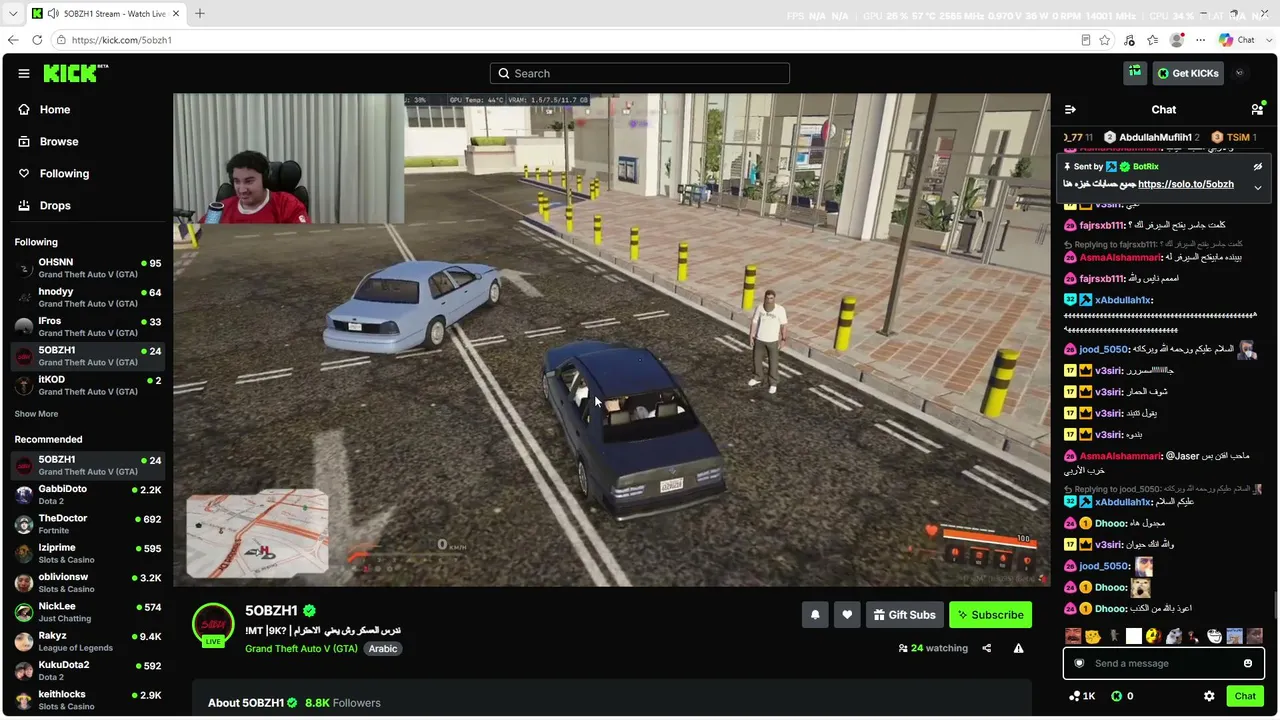This screenshot has height=720, width=1280.
Task: Go back in the browser
Action: click(x=13, y=40)
